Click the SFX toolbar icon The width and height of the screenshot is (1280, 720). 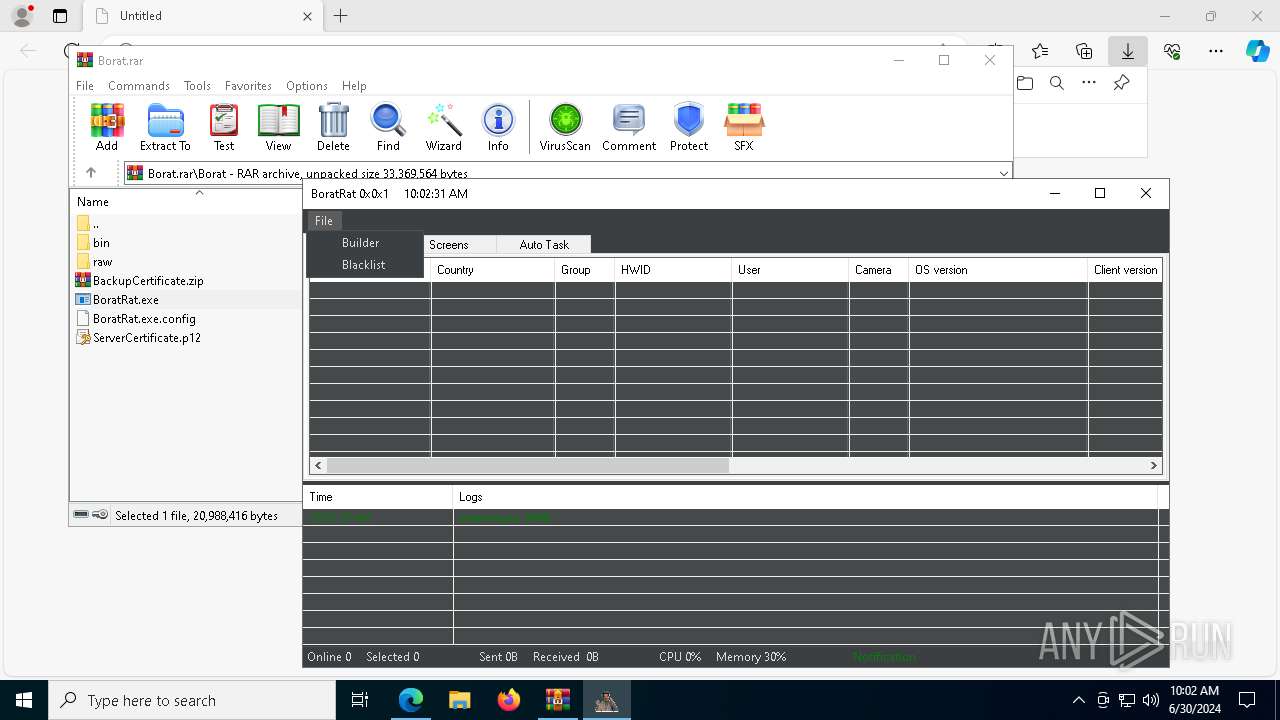(x=744, y=127)
